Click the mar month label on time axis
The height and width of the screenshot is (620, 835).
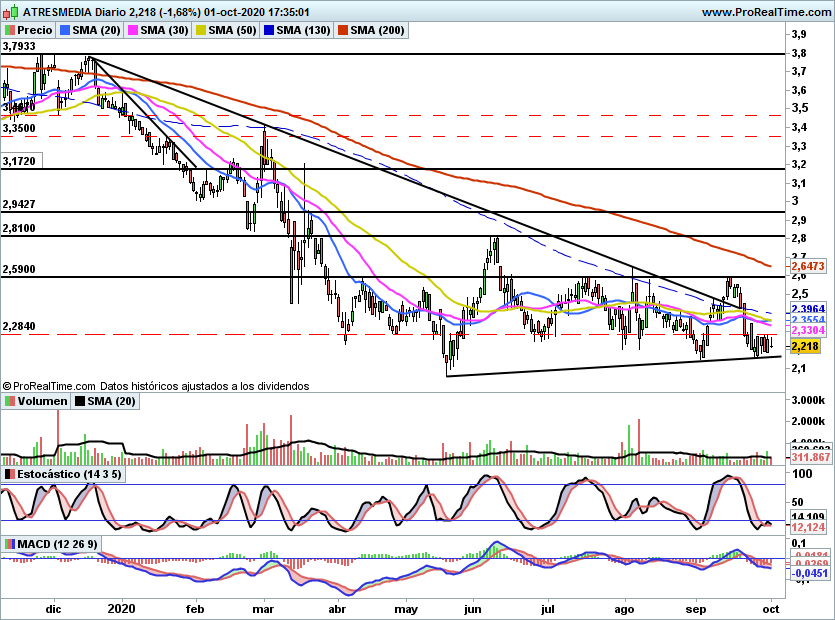263,609
